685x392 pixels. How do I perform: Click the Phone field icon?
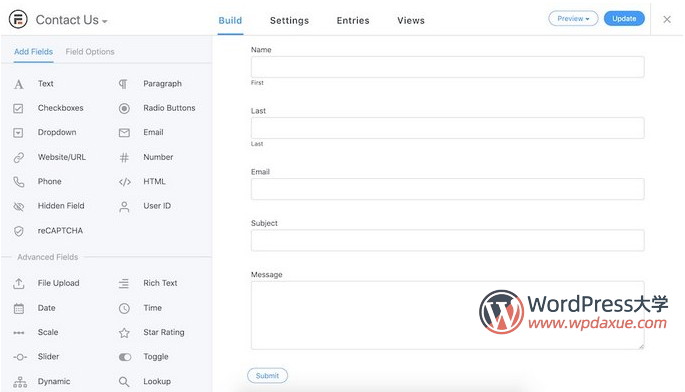pyautogui.click(x=18, y=182)
